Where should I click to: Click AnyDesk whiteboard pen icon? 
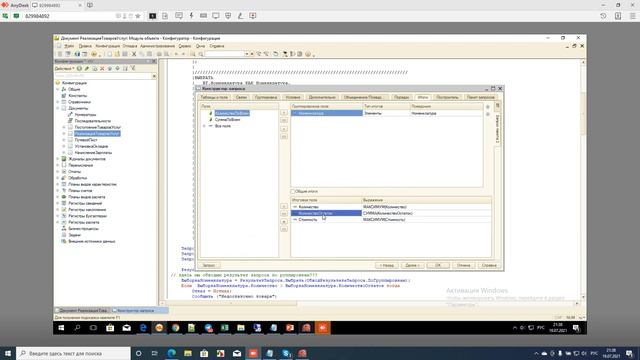coord(240,16)
